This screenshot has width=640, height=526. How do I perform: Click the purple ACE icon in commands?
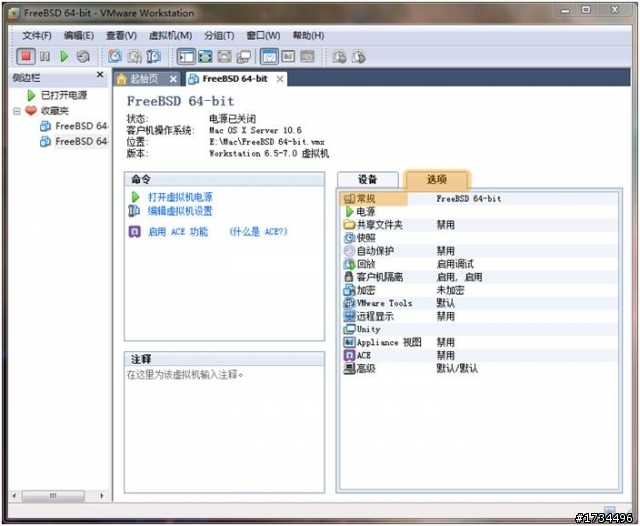(135, 232)
